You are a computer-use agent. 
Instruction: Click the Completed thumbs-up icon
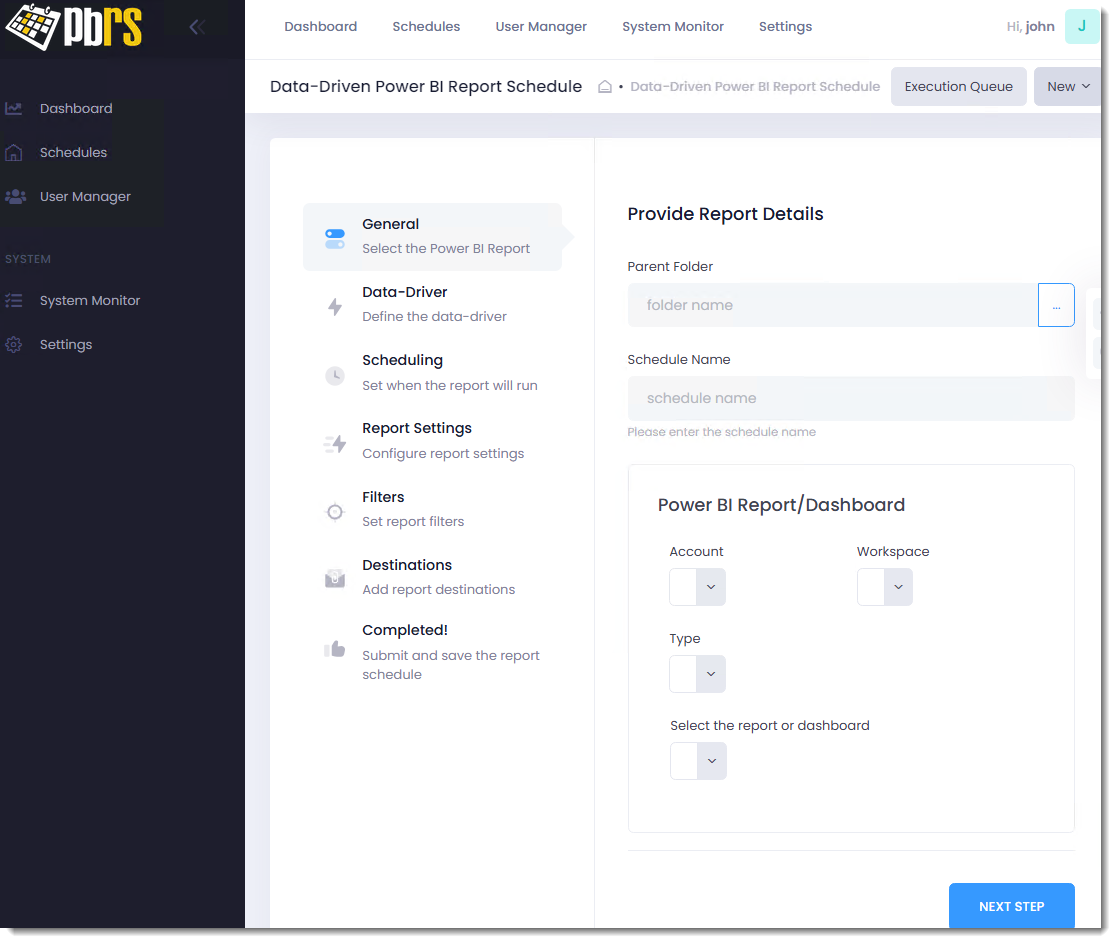335,649
